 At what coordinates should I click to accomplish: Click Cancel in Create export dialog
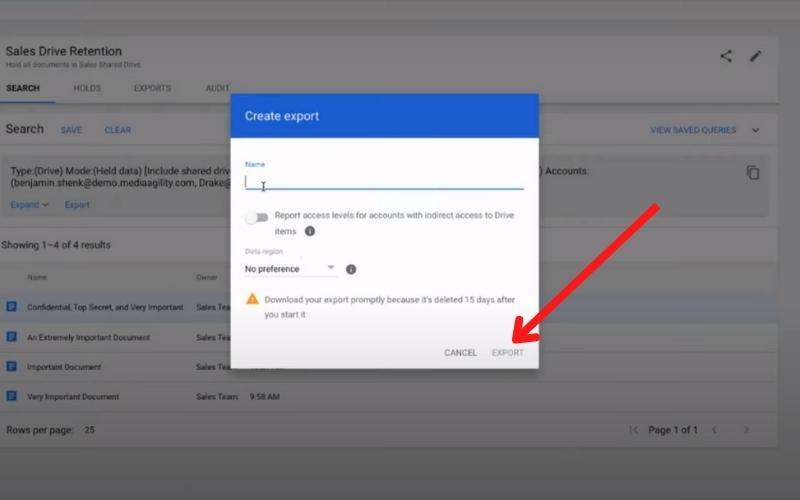point(460,353)
